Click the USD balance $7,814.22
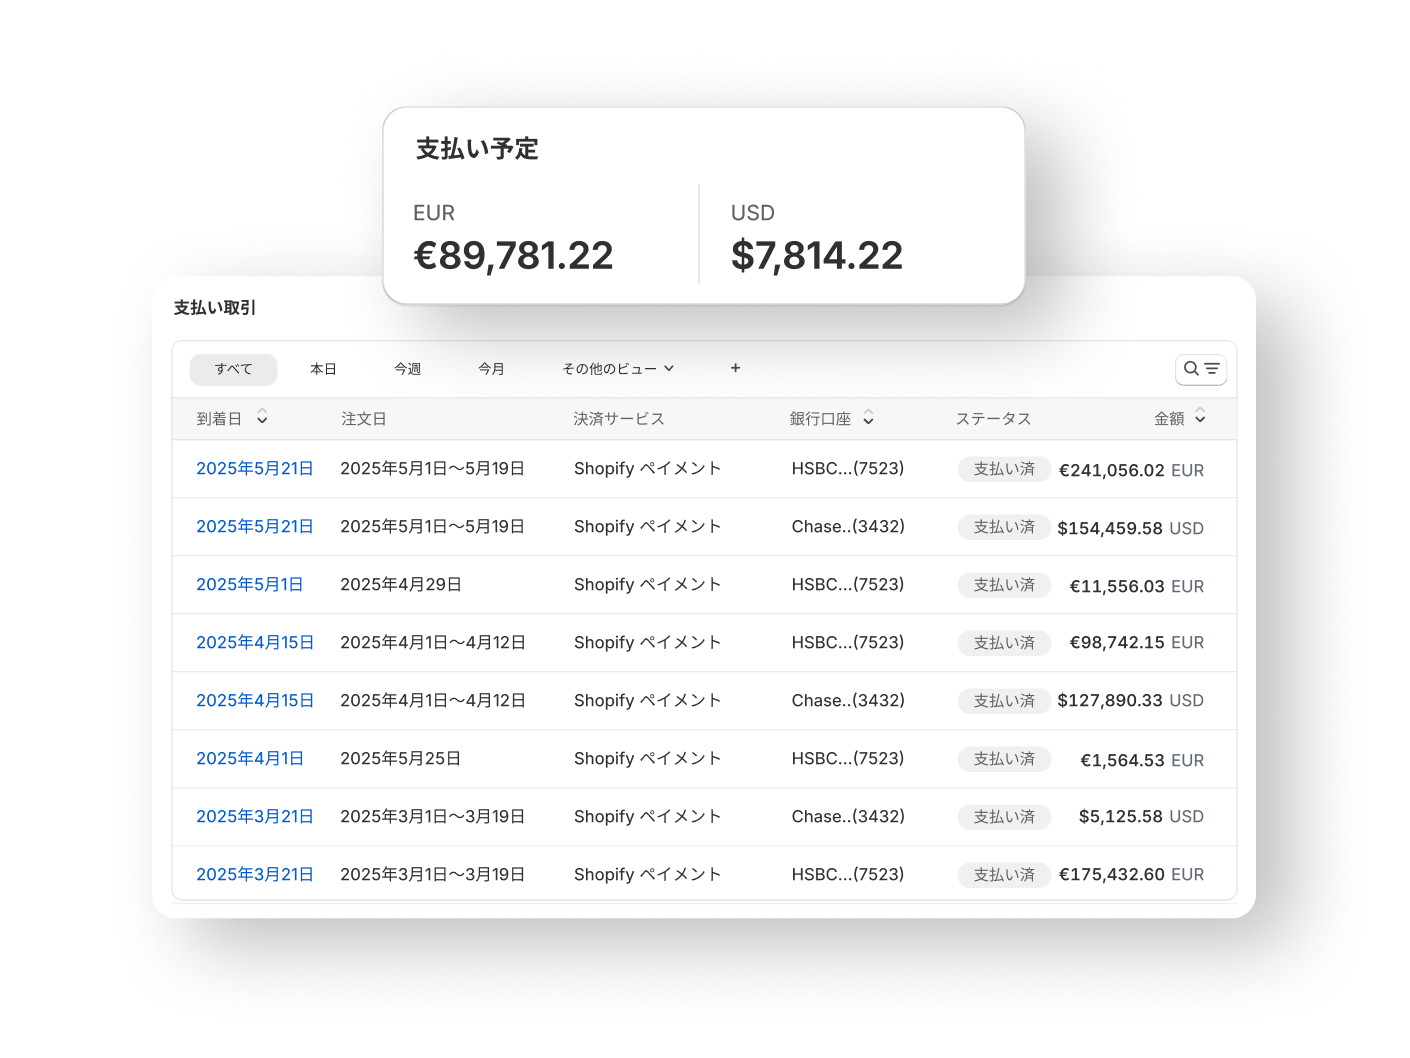Screen dimensions: 1410x1058 [817, 256]
